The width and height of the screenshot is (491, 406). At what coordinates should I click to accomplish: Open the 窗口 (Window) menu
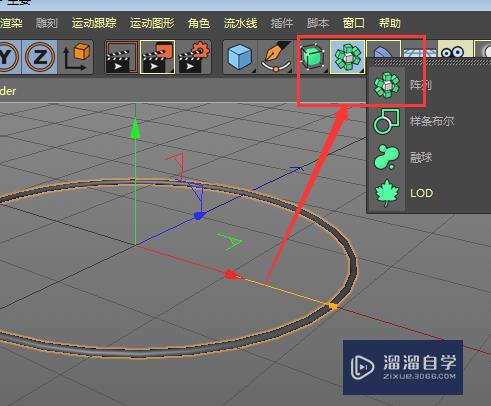(x=354, y=23)
